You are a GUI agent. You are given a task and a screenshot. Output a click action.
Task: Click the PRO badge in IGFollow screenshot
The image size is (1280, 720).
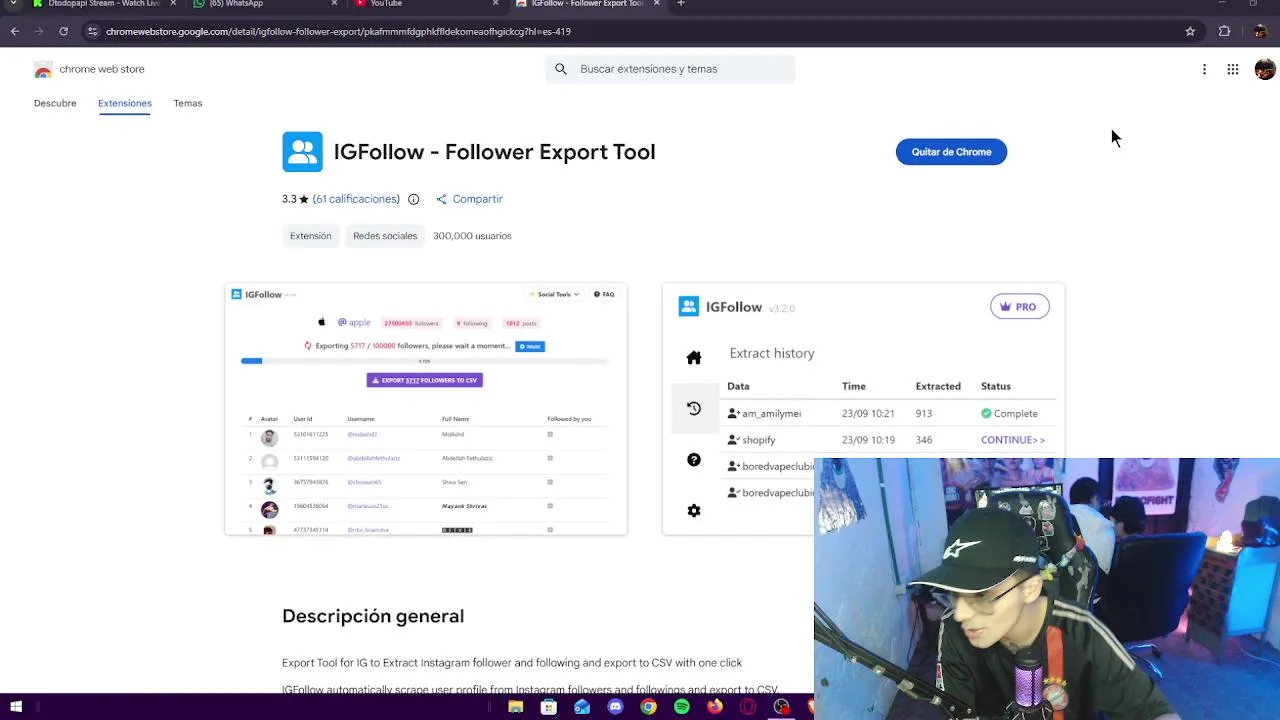[x=1019, y=307]
